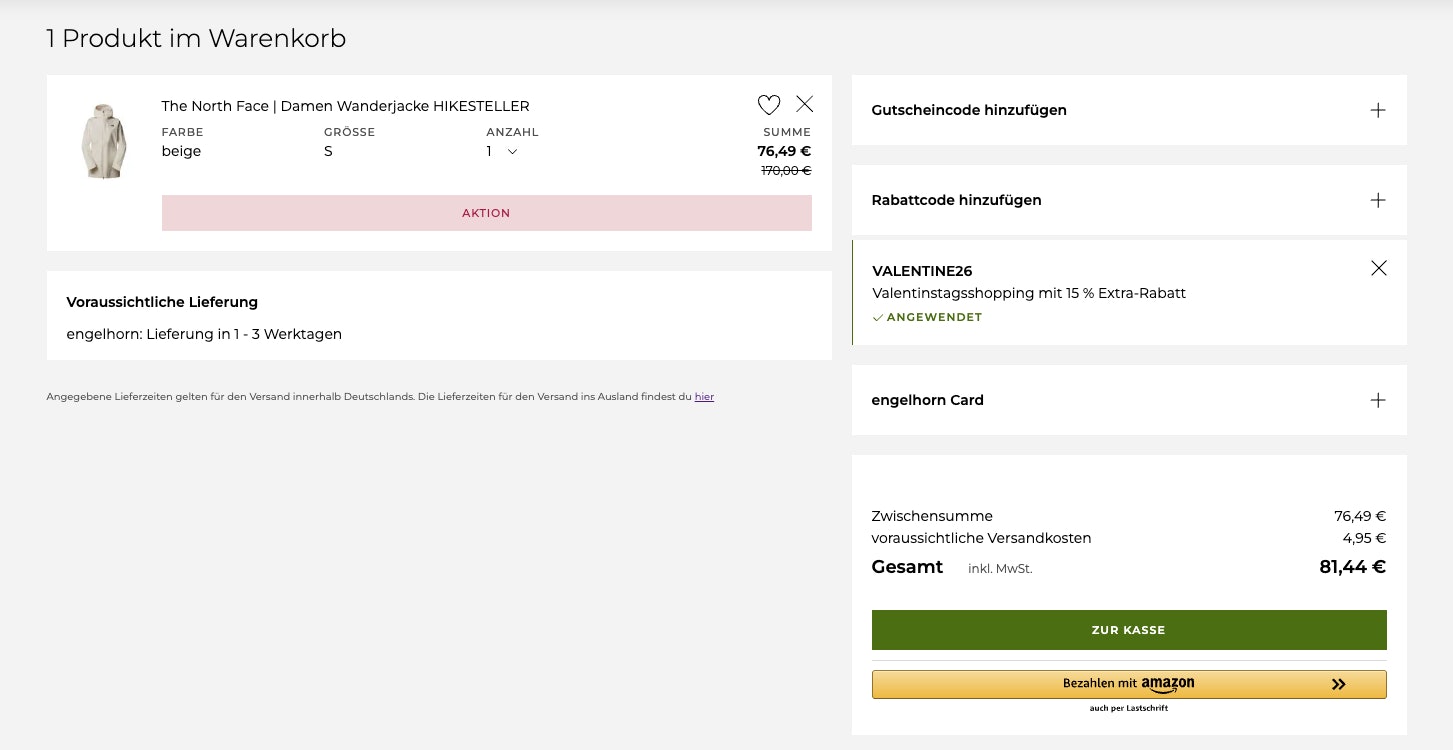Remove the VALENTINE26 discount with X icon
Screen dimensions: 1453x750
(1378, 268)
